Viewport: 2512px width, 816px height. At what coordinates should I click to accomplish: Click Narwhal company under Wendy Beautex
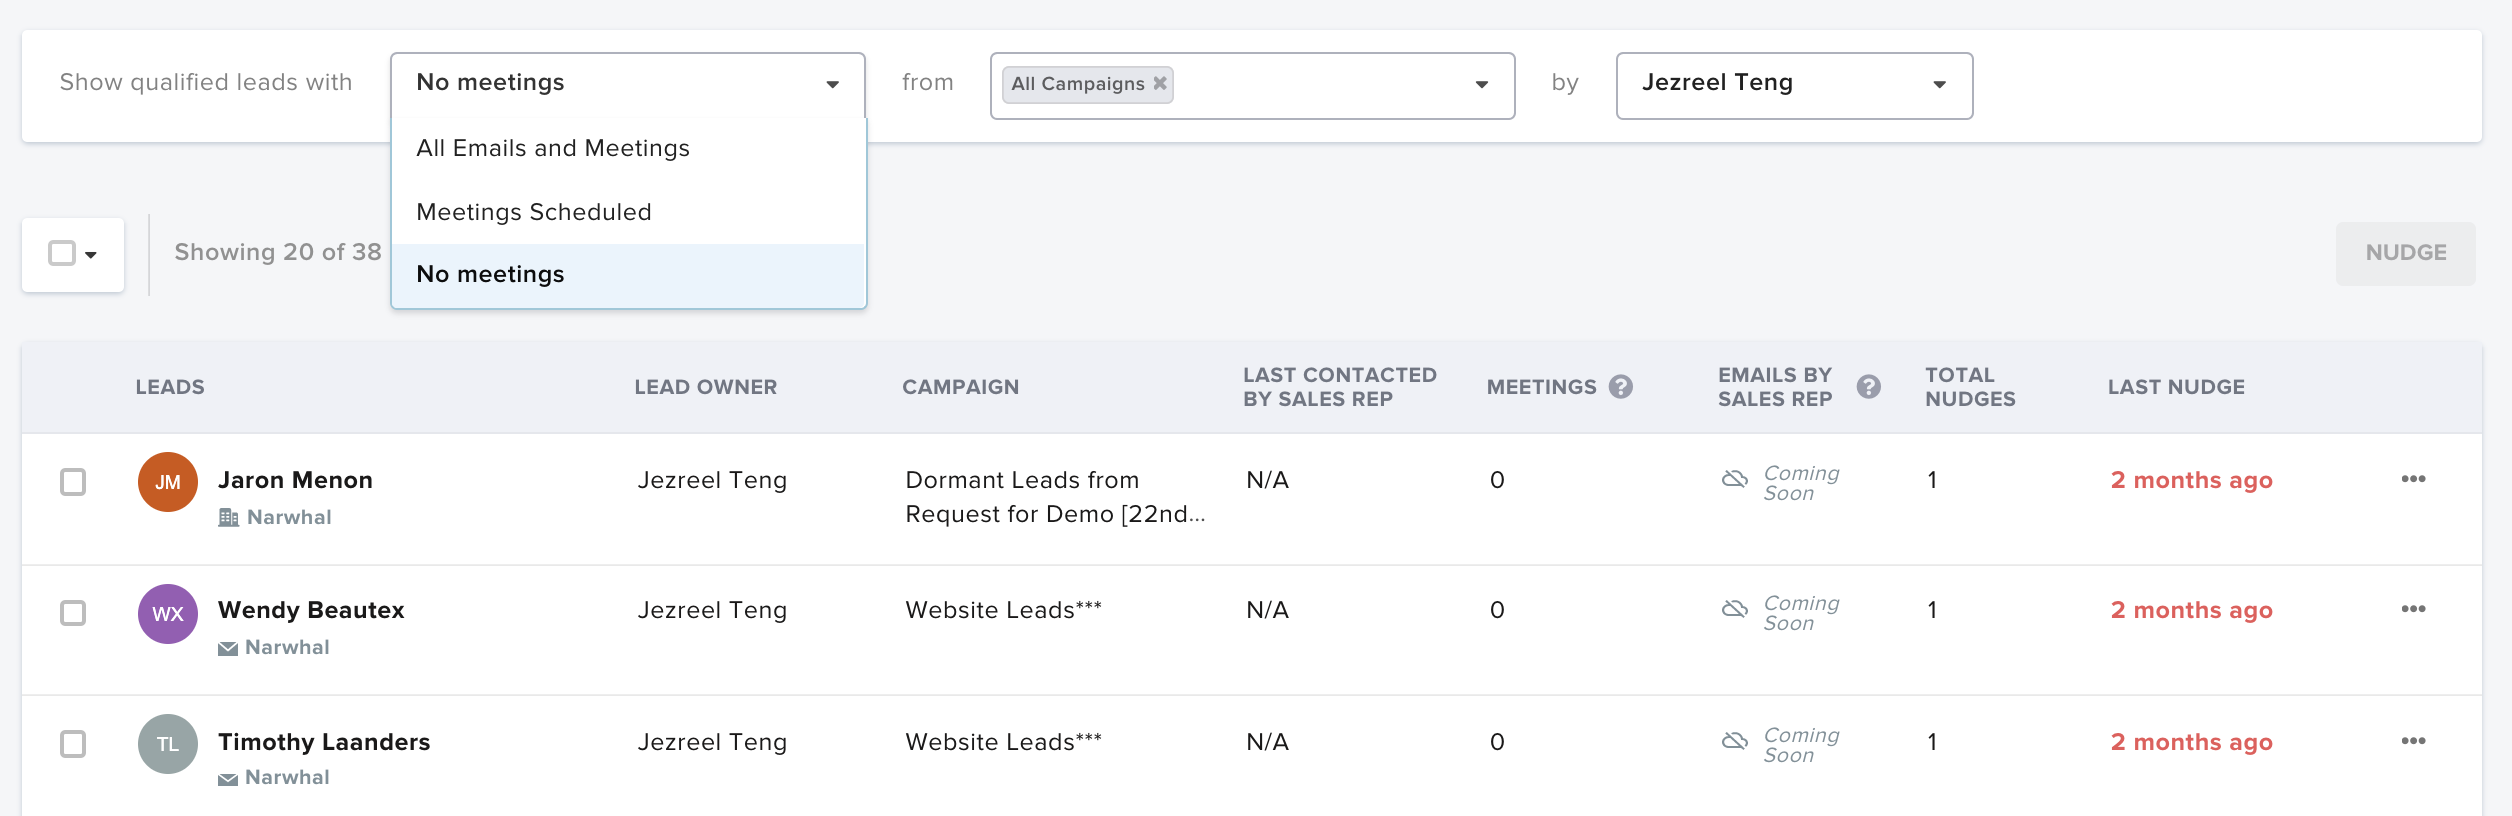point(287,647)
